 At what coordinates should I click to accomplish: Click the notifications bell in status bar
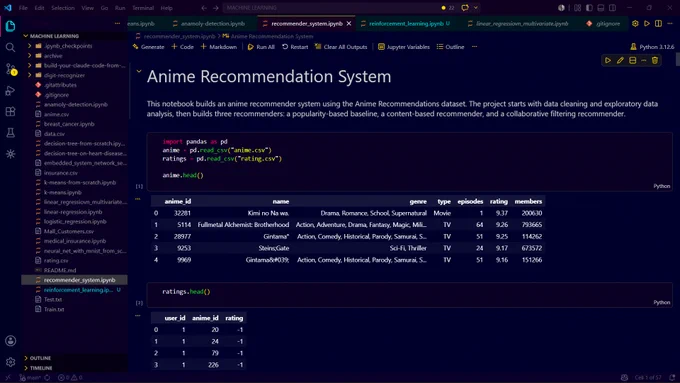coord(672,378)
